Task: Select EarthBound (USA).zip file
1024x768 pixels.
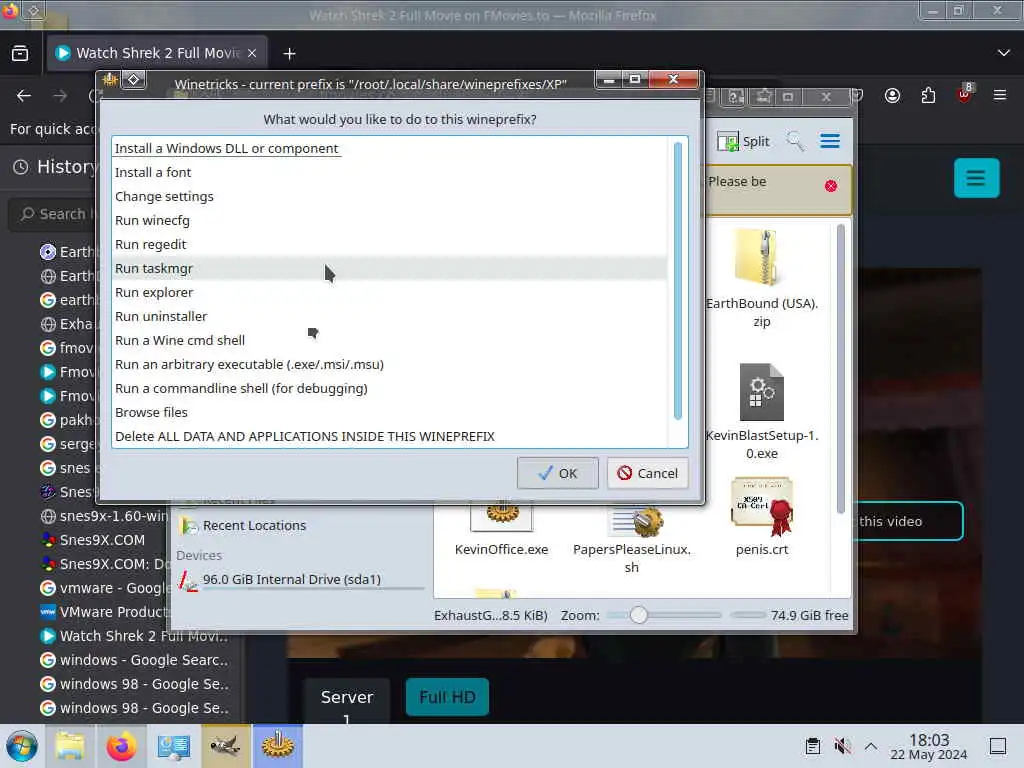Action: 761,280
